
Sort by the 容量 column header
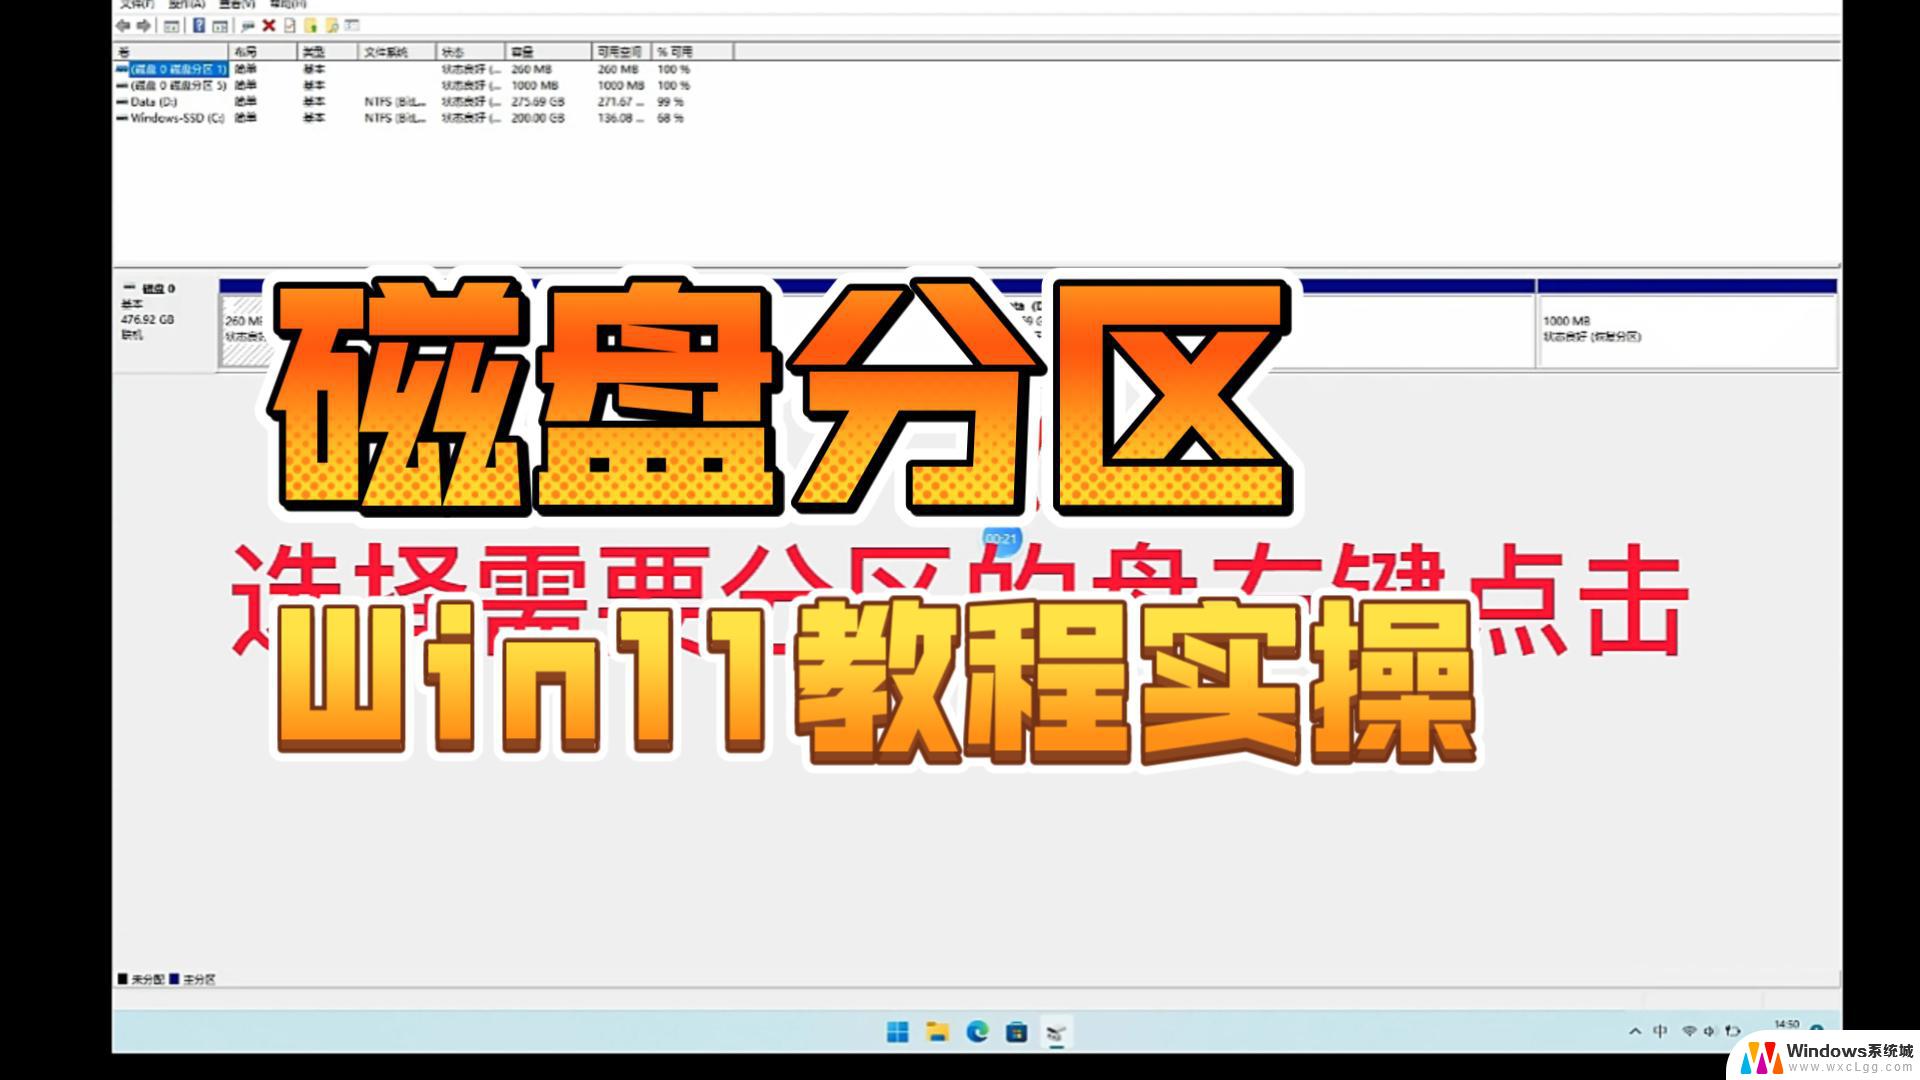click(x=549, y=52)
